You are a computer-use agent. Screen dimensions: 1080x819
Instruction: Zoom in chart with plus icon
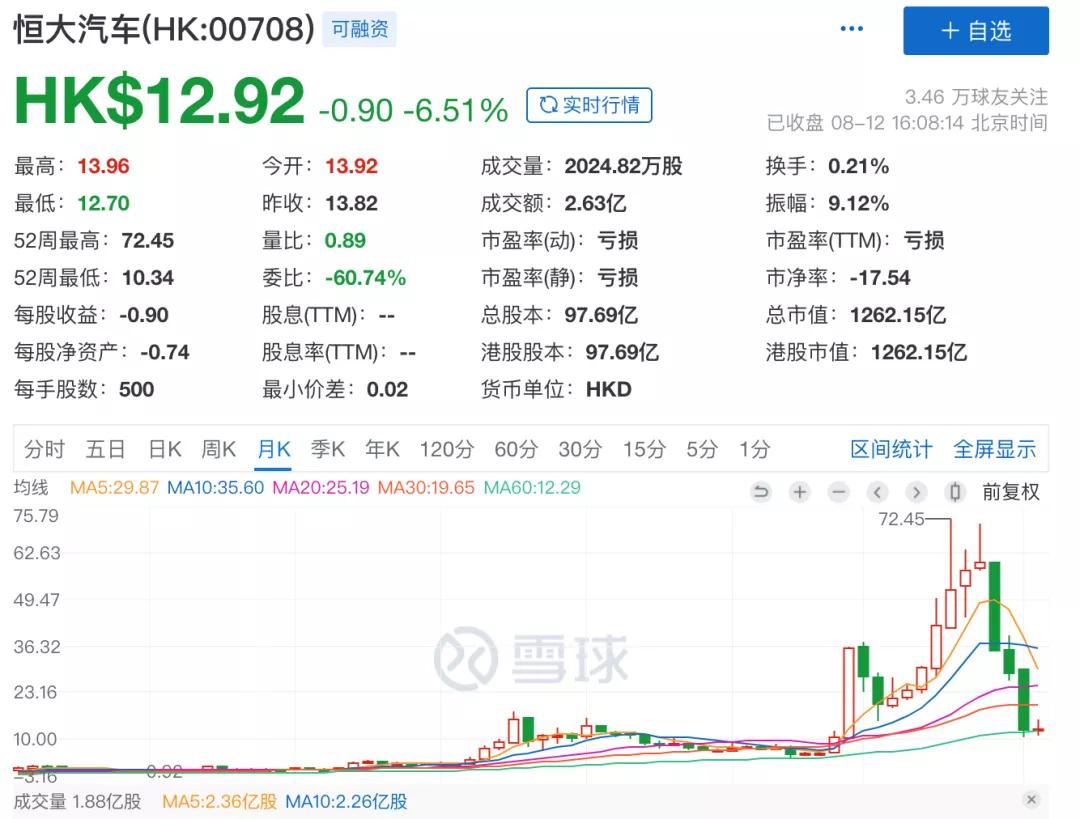click(x=800, y=492)
